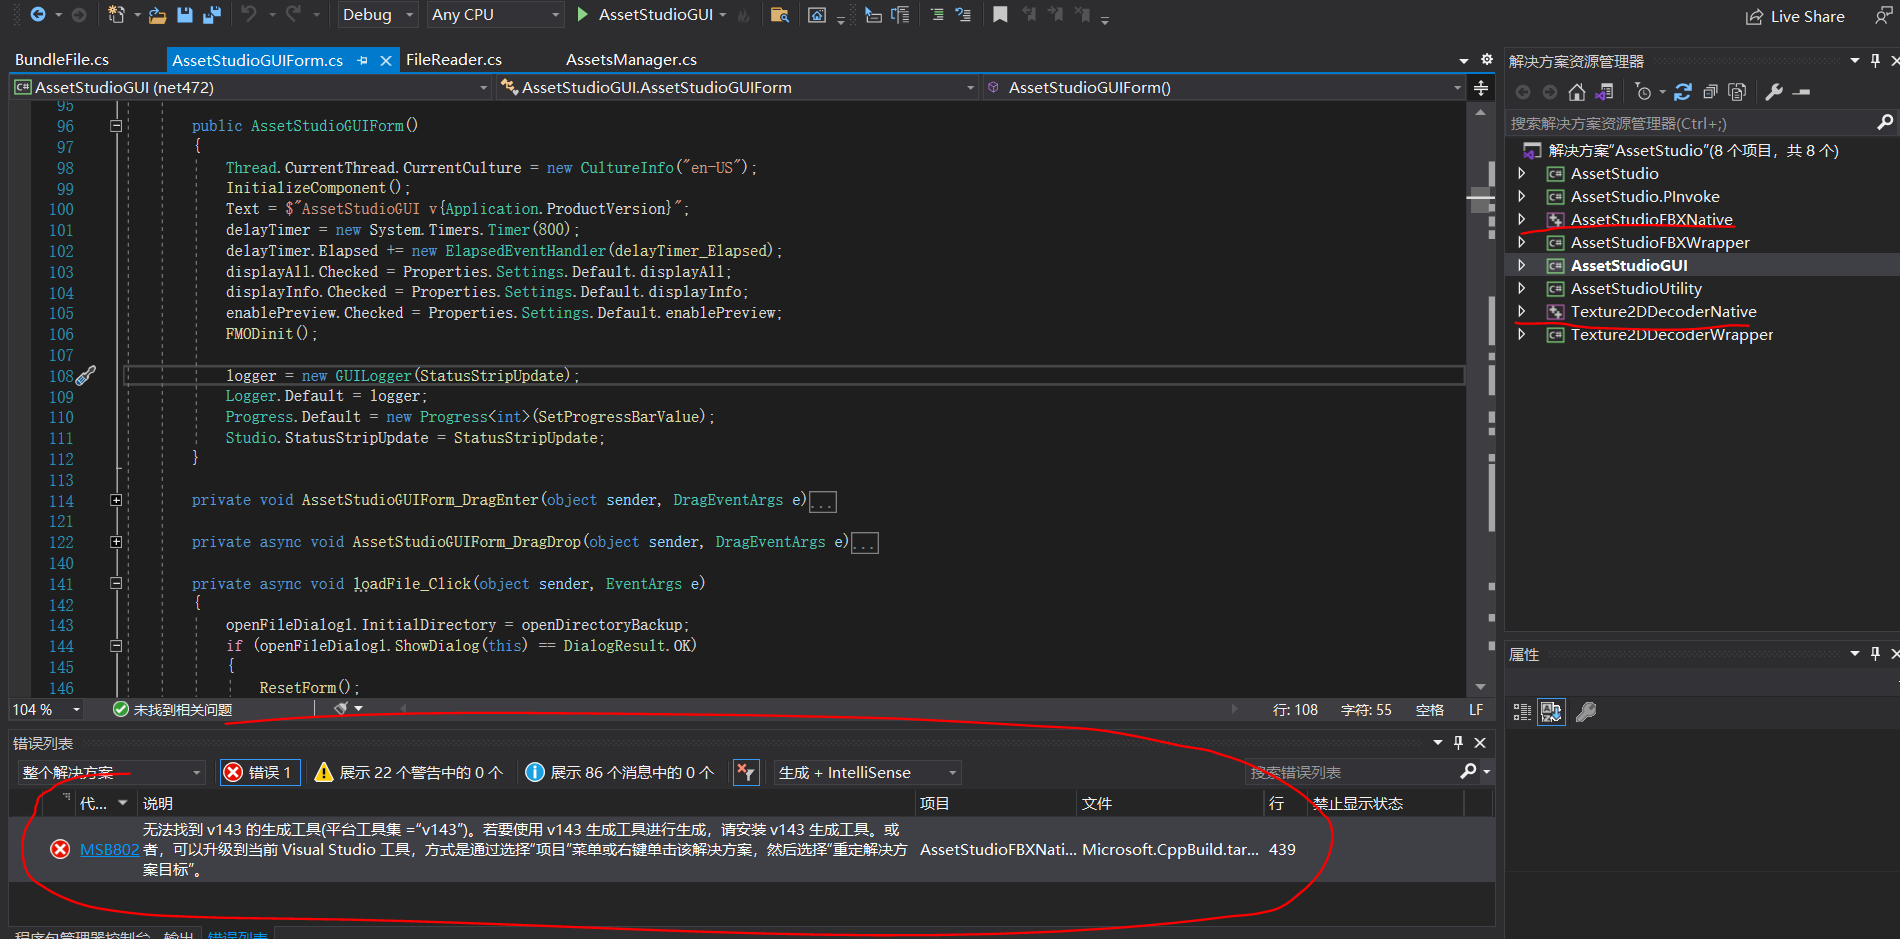Image resolution: width=1900 pixels, height=939 pixels.
Task: Switch to the FileReader.cs tab
Action: coord(454,60)
